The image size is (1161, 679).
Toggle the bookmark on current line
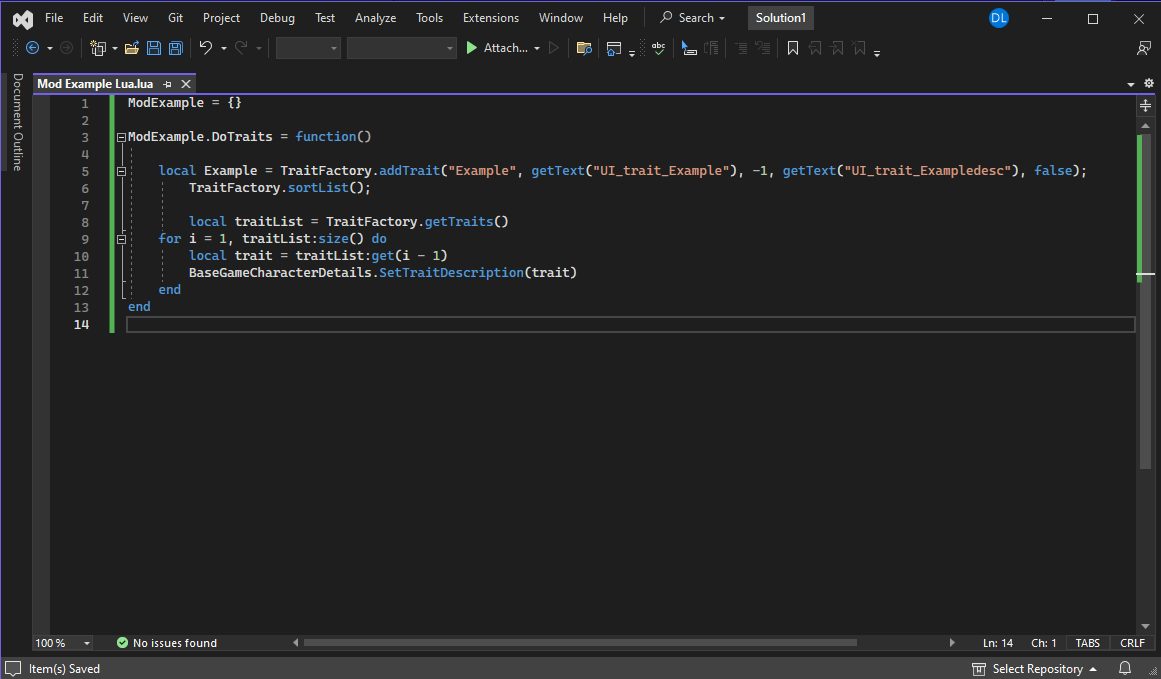(x=792, y=48)
